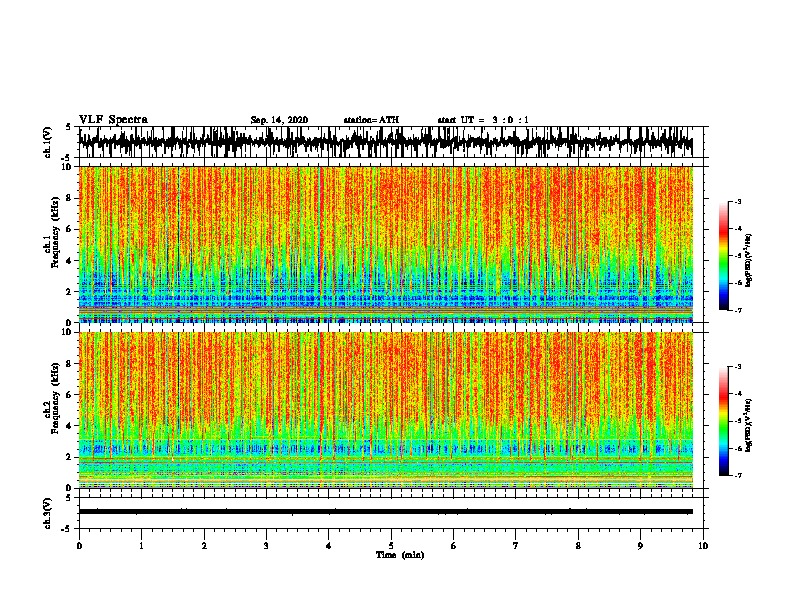Click the ch.1 color bar "log(PSD)" label
792x612 pixels.
tap(748, 260)
